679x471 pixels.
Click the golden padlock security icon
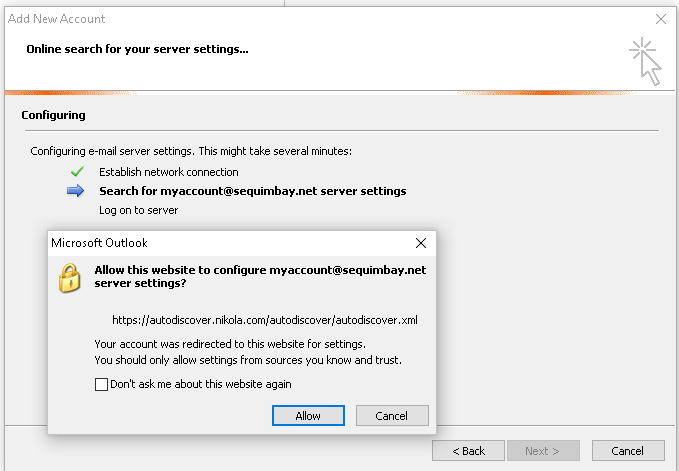(x=70, y=278)
